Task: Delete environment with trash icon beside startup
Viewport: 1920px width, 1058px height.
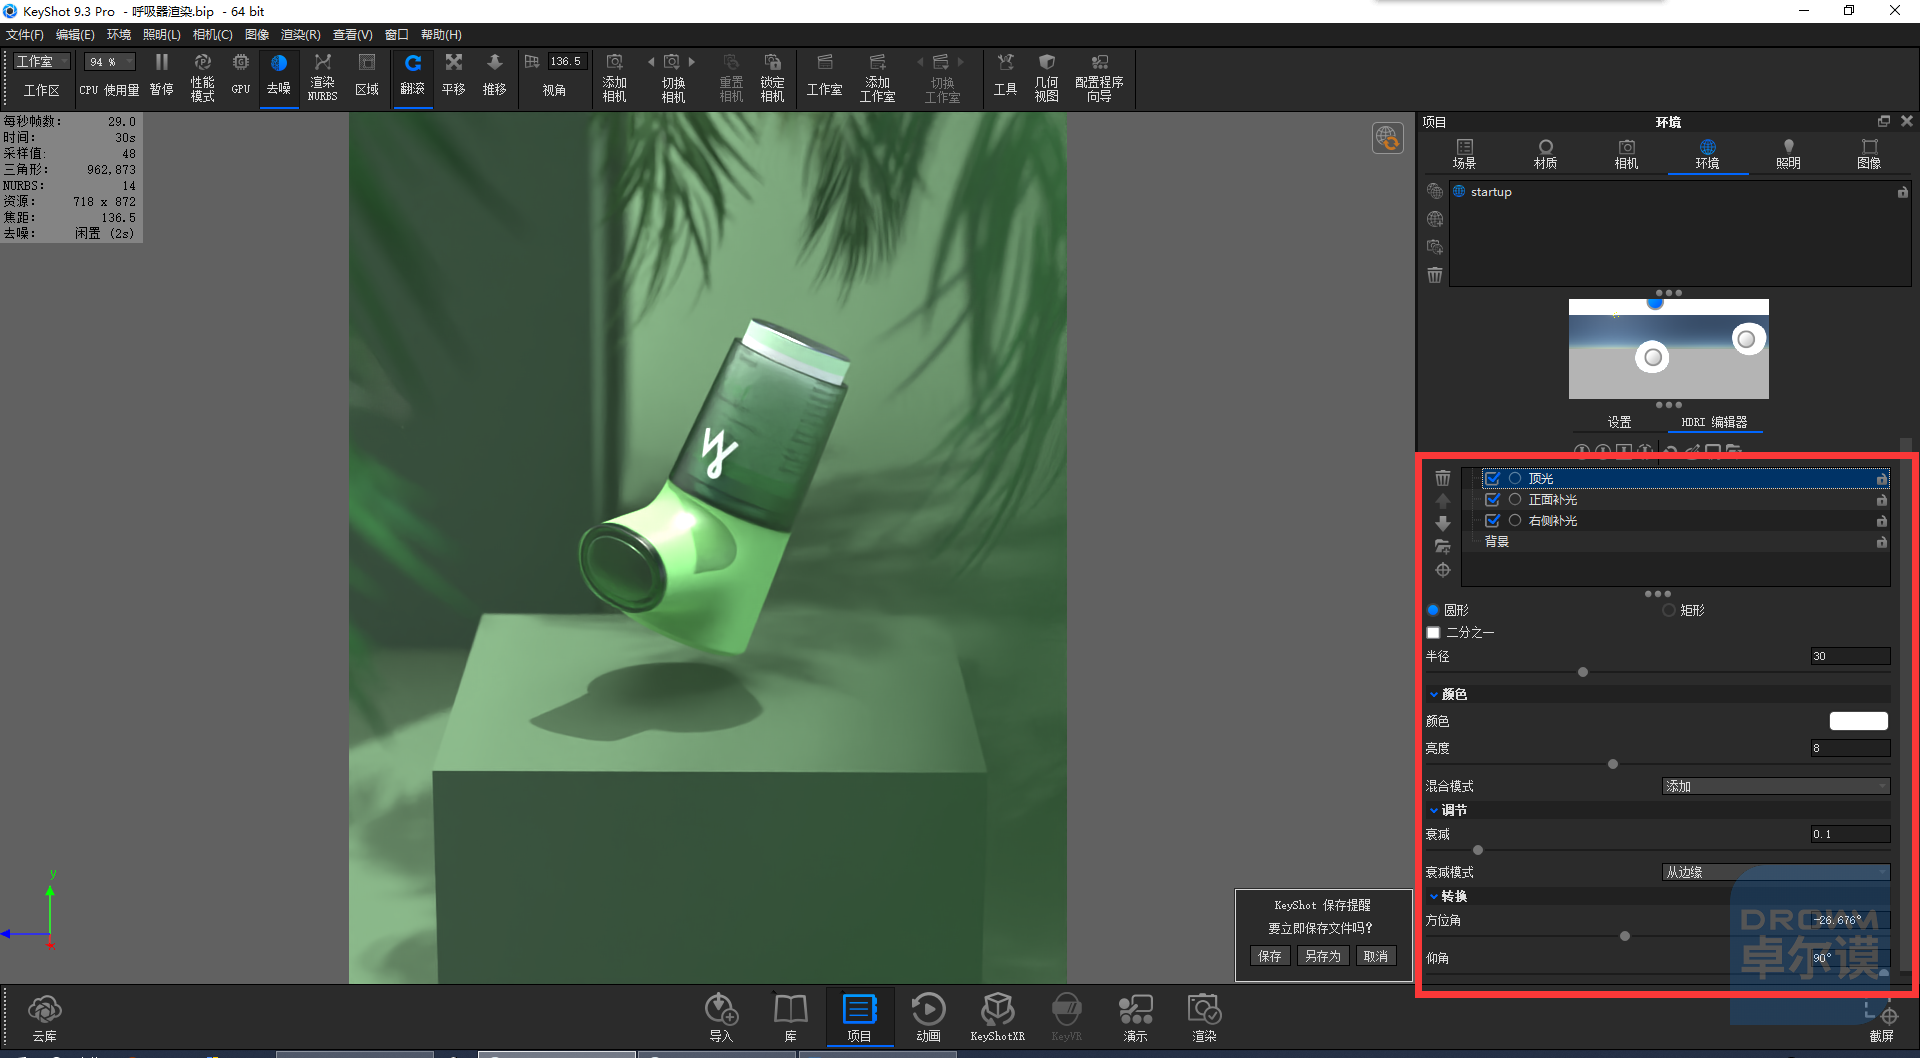Action: coord(1435,275)
